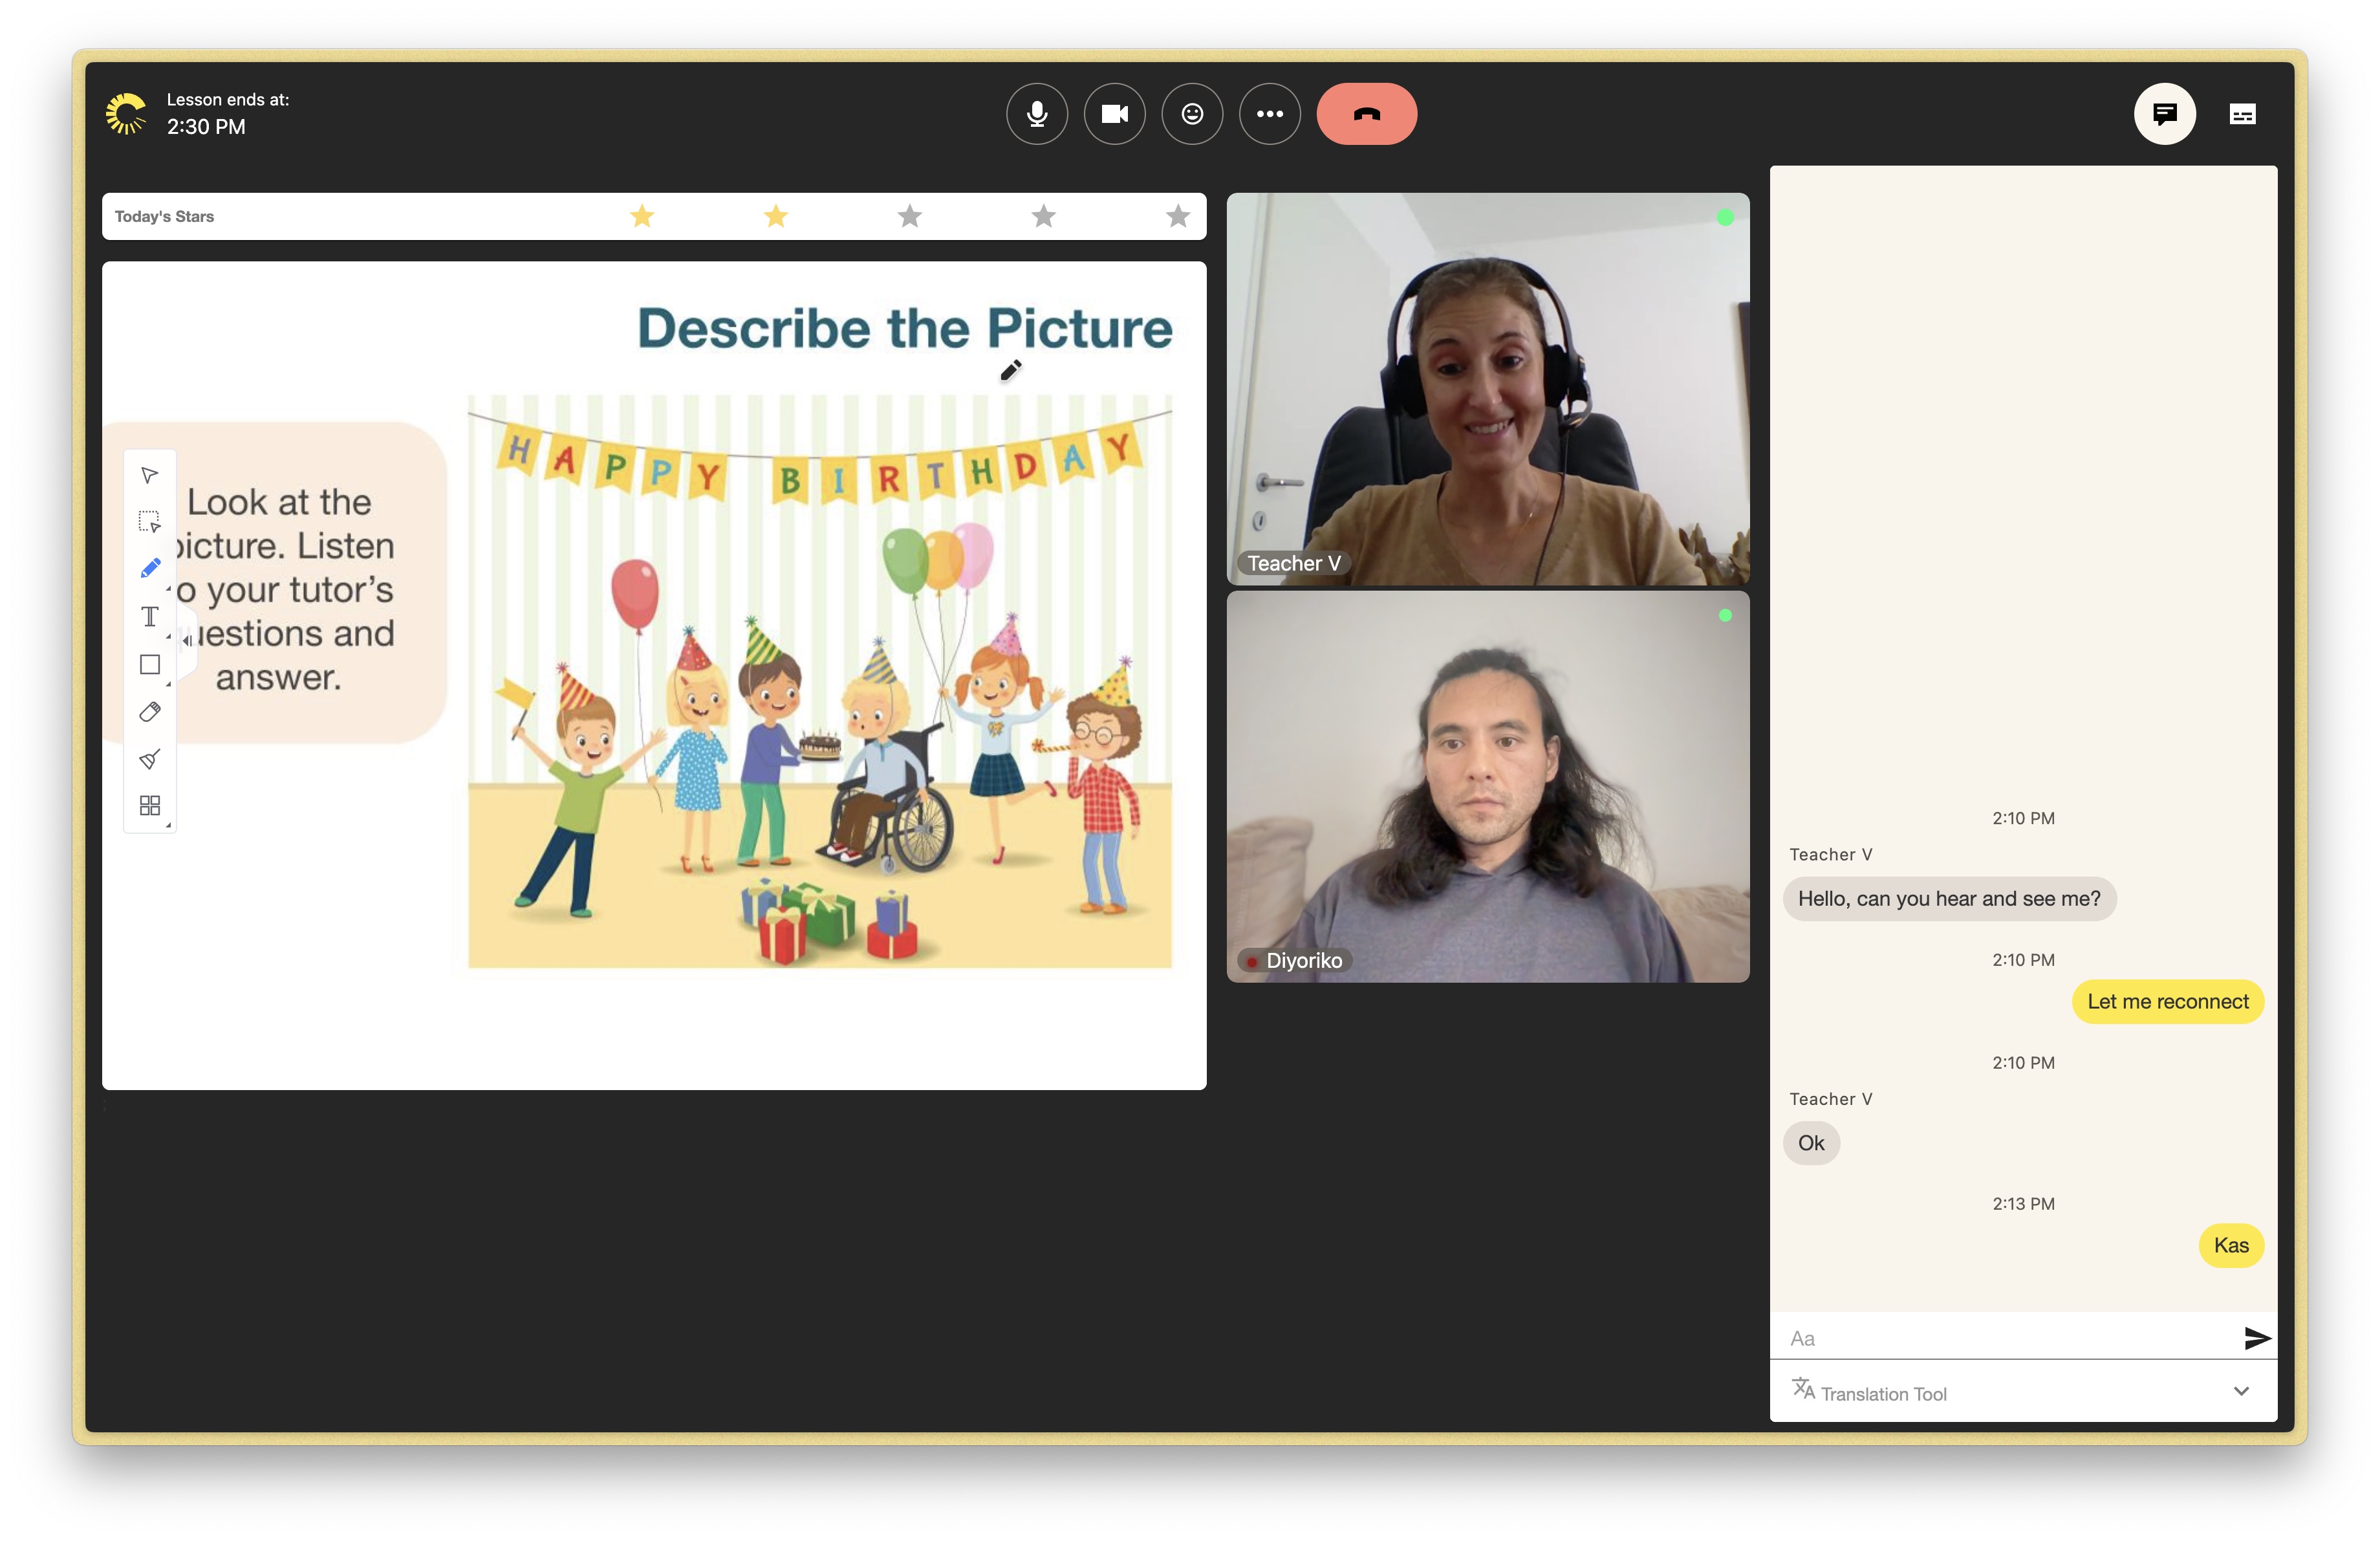2380x1541 pixels.
Task: Turn off the camera
Action: 1114,114
